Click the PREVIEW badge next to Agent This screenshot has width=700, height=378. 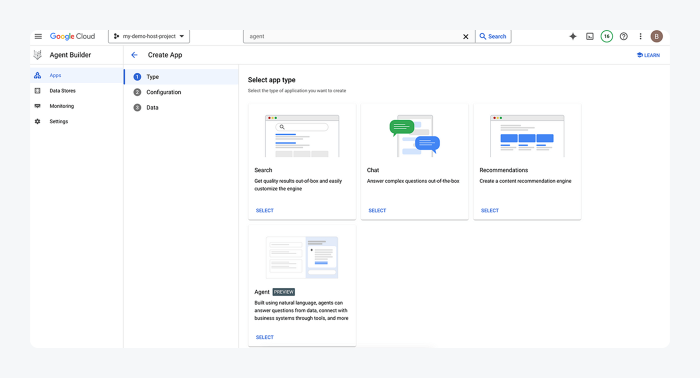click(x=284, y=292)
